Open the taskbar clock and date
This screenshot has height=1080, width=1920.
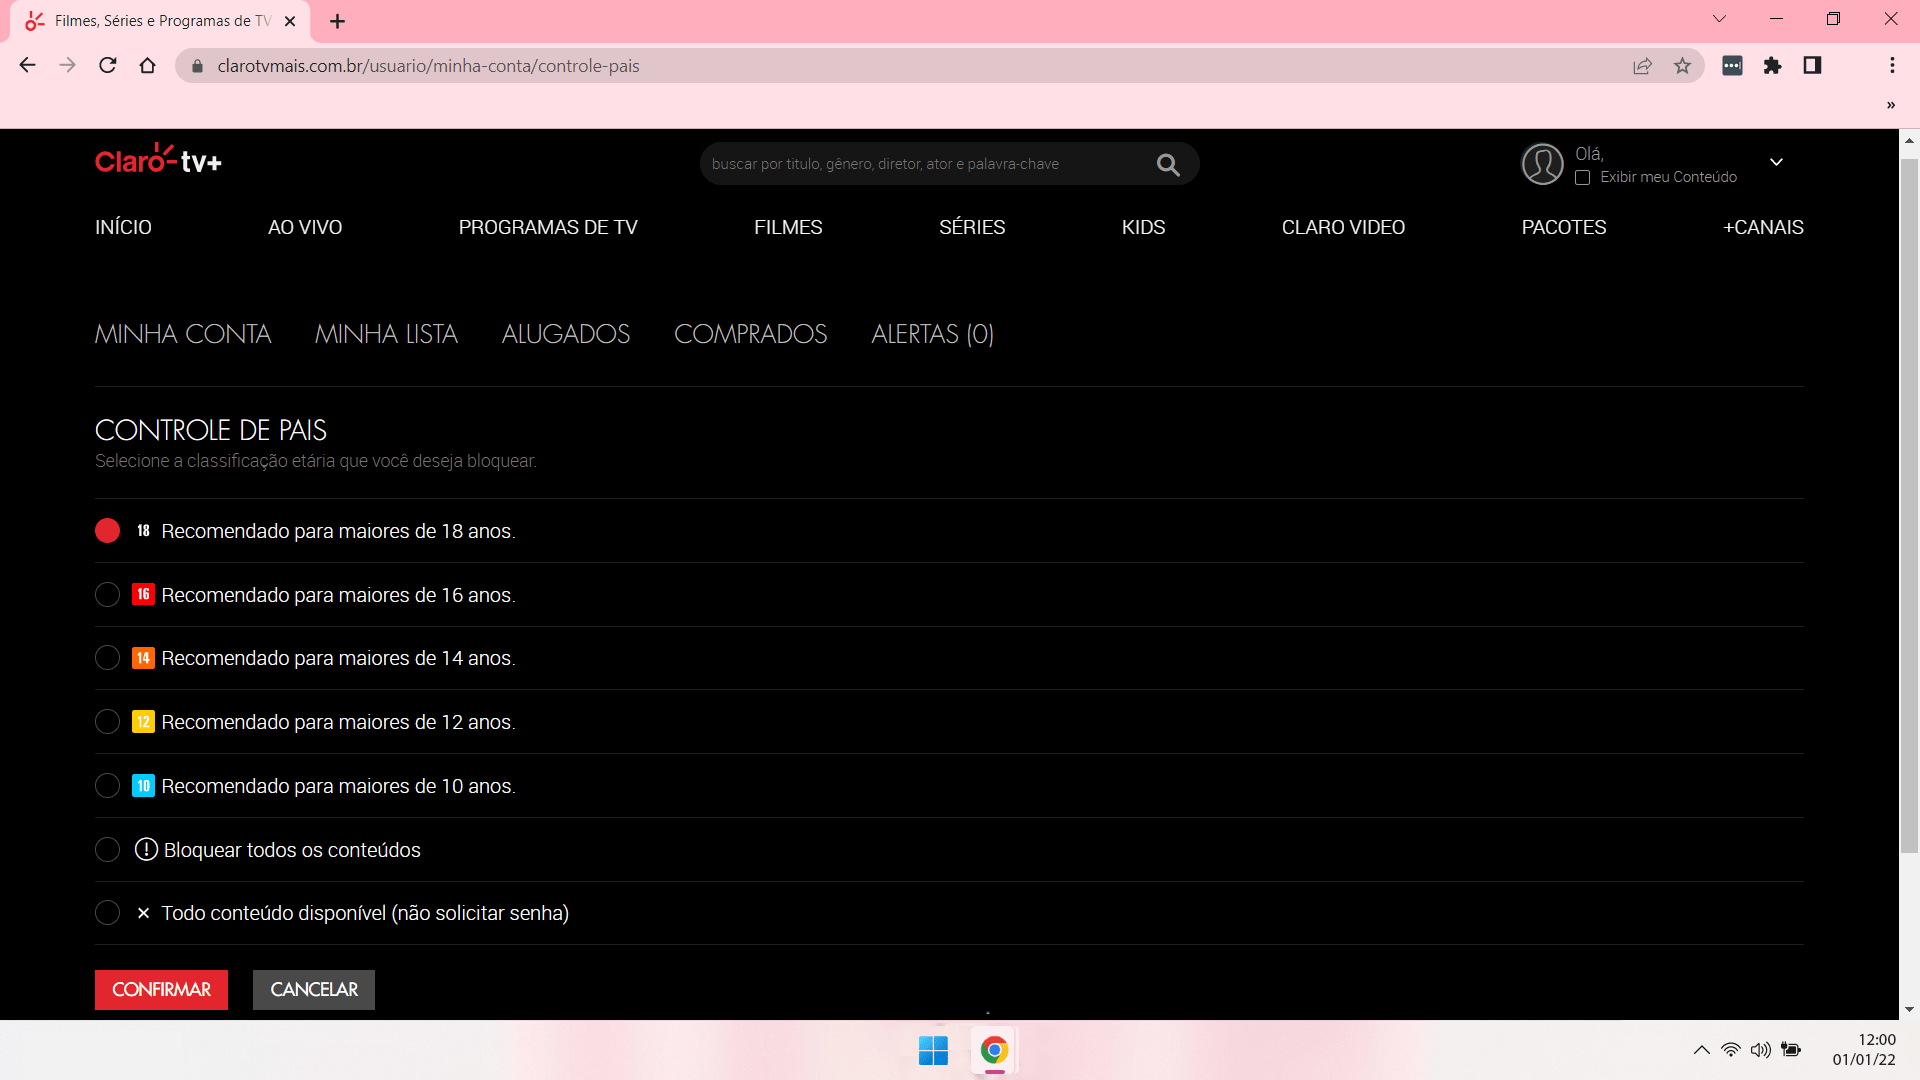pyautogui.click(x=1864, y=1050)
